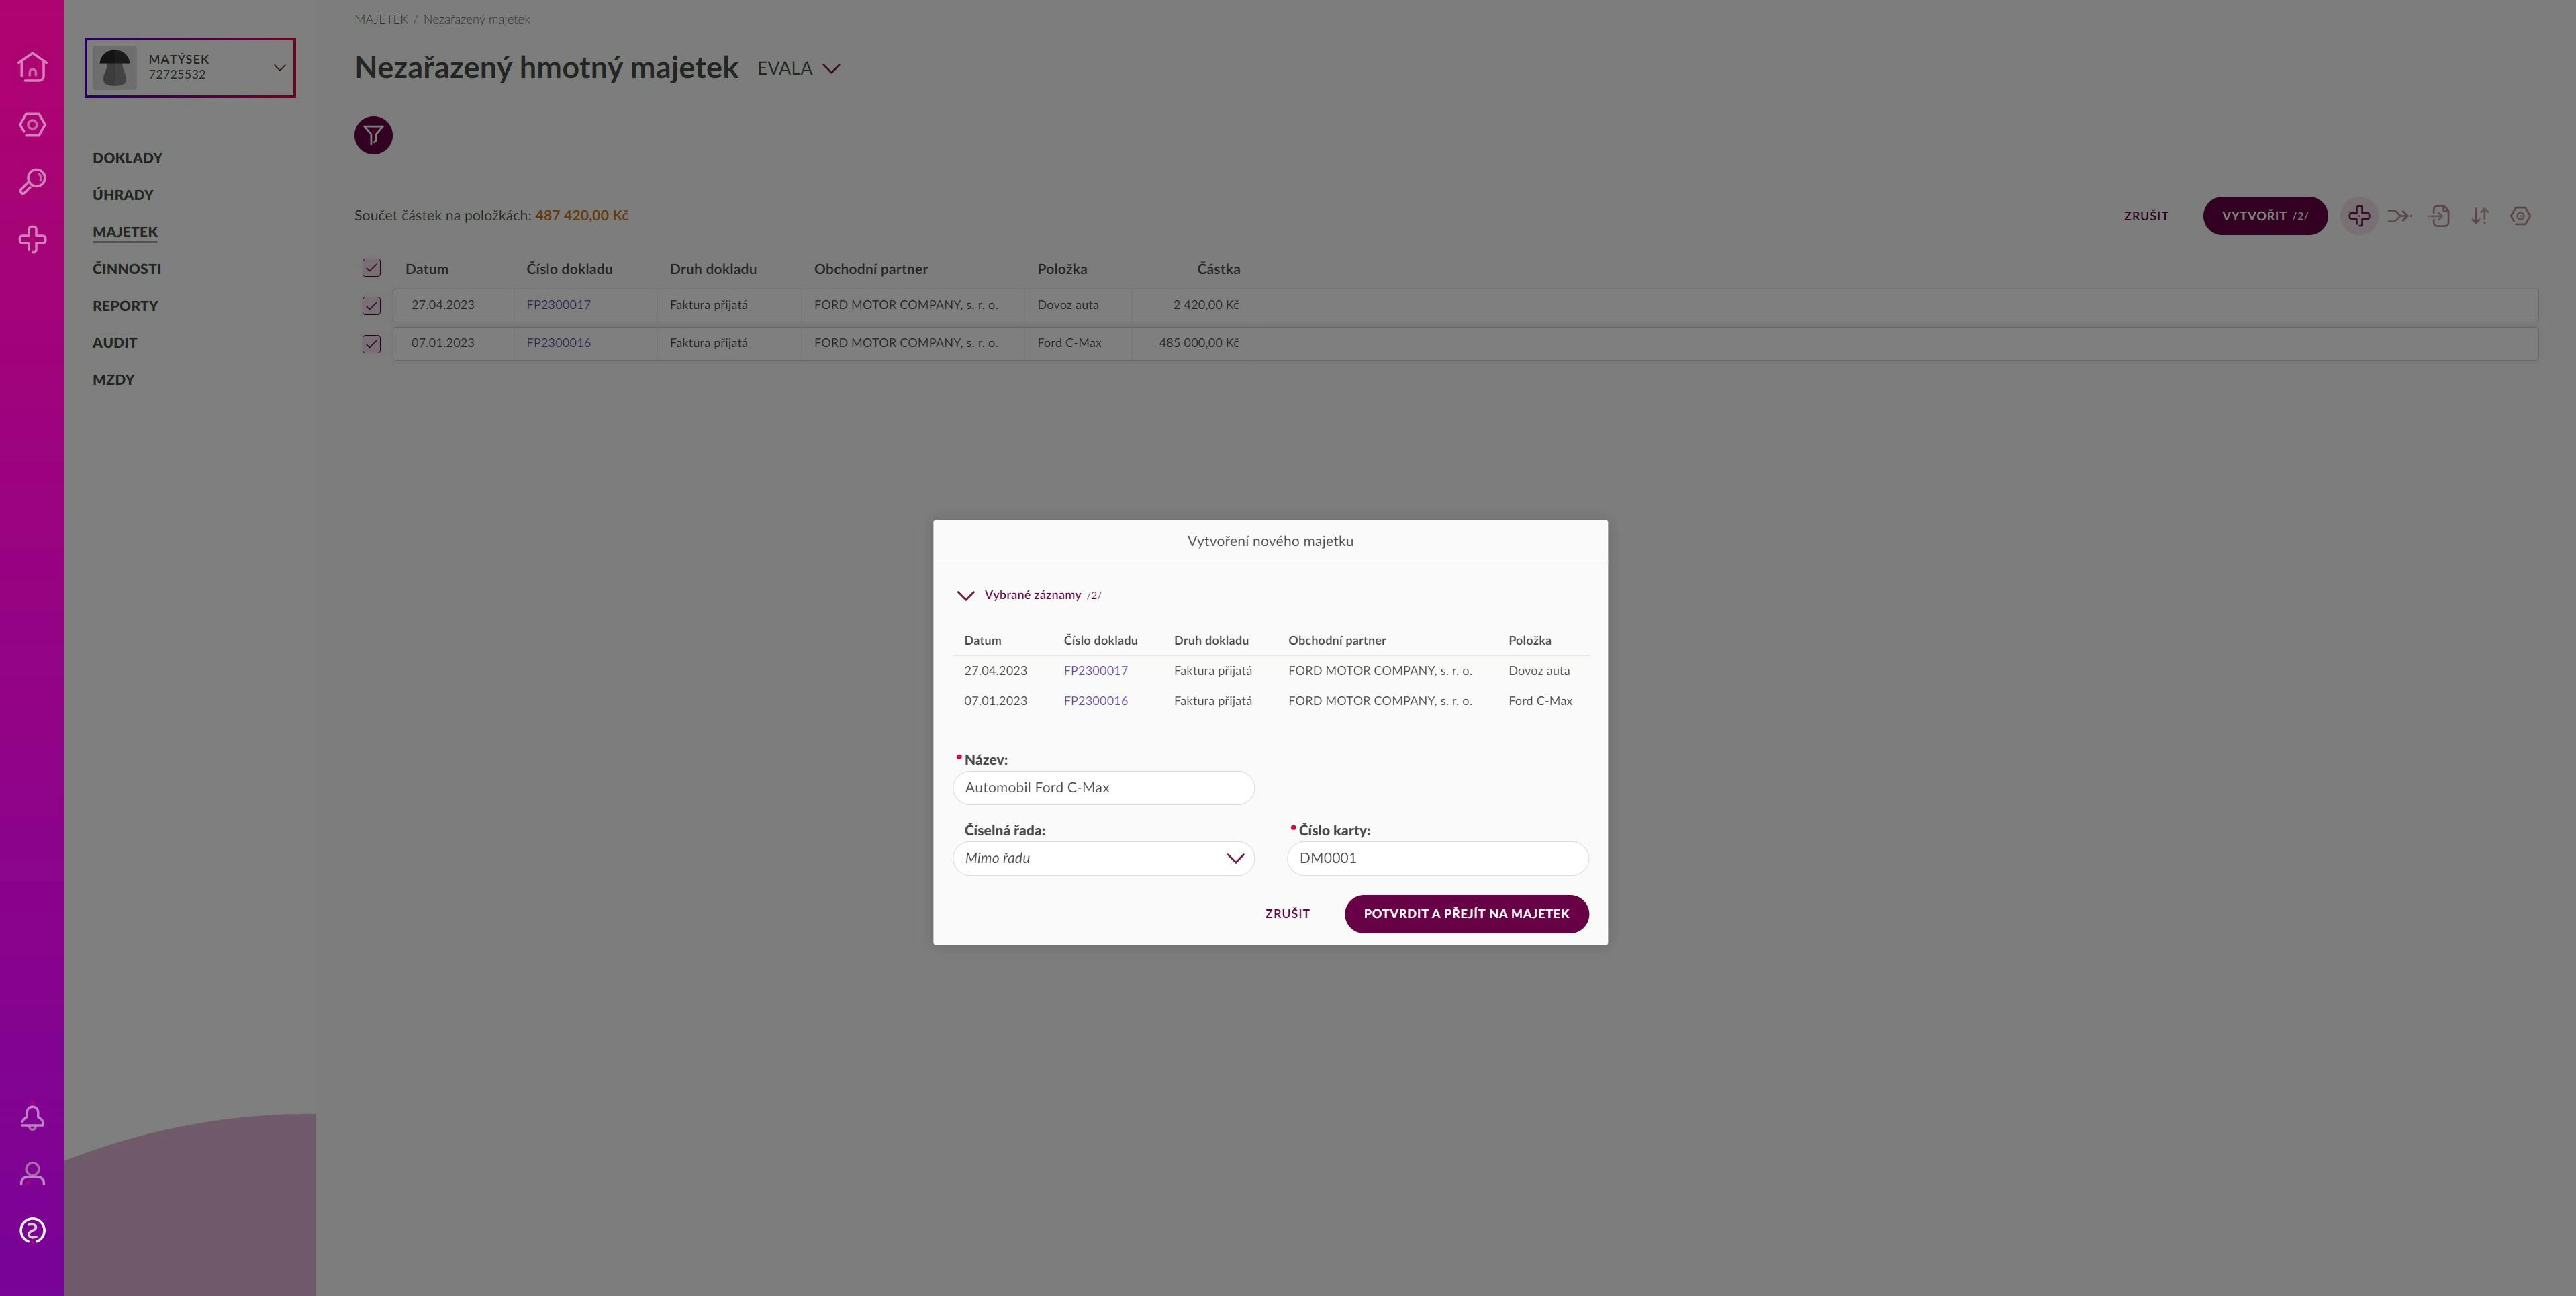Click 07.01.2023 date in dialog table
Viewport: 2576px width, 1296px height.
click(x=995, y=701)
